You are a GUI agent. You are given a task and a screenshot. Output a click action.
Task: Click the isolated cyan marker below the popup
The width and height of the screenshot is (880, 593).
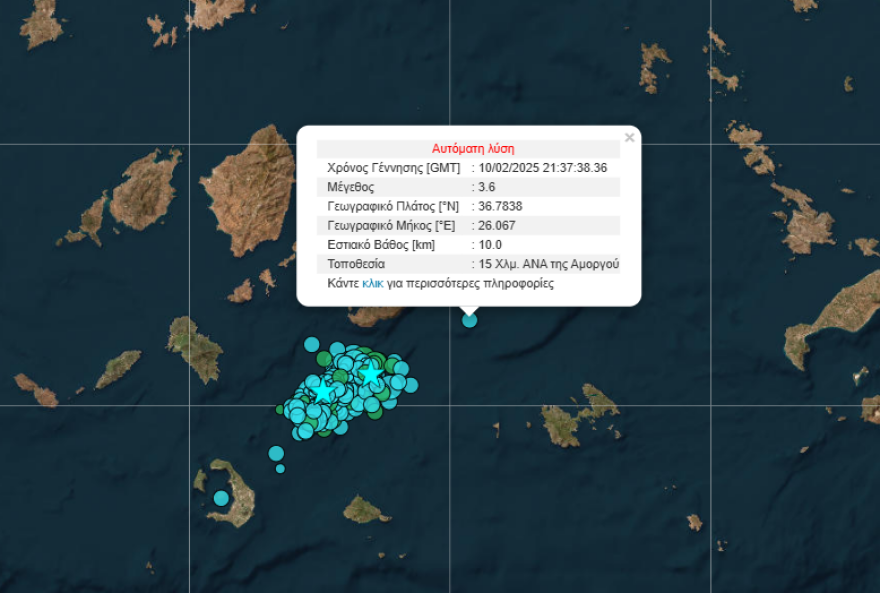(469, 321)
